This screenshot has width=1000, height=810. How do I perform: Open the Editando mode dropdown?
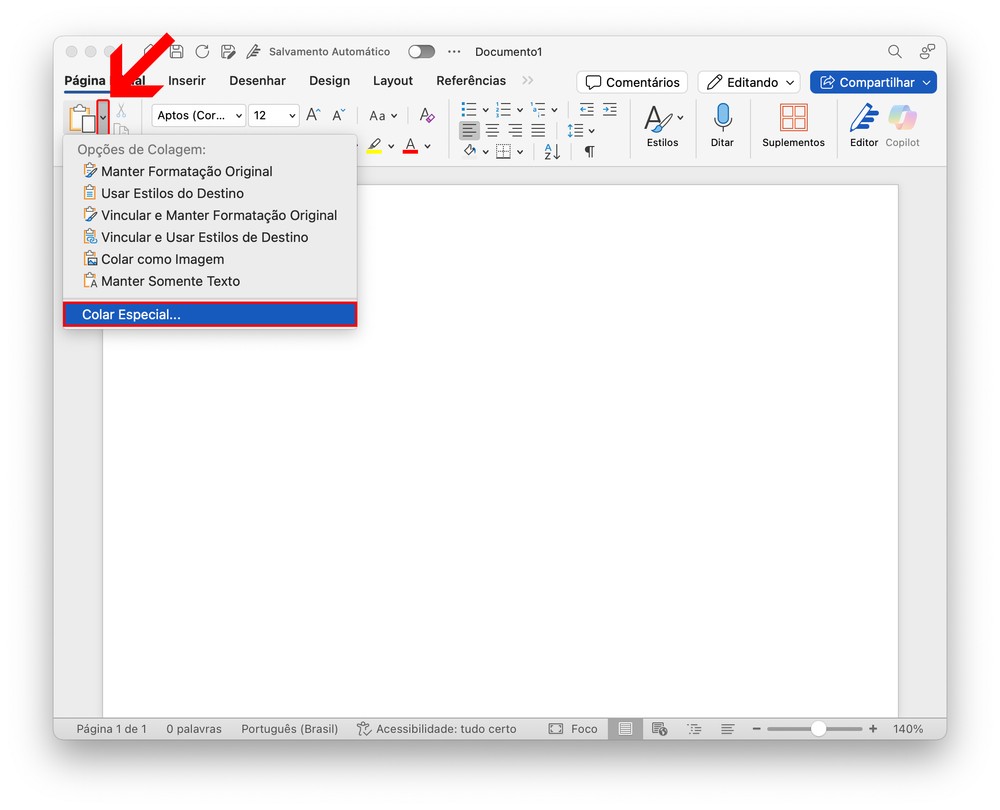[749, 83]
